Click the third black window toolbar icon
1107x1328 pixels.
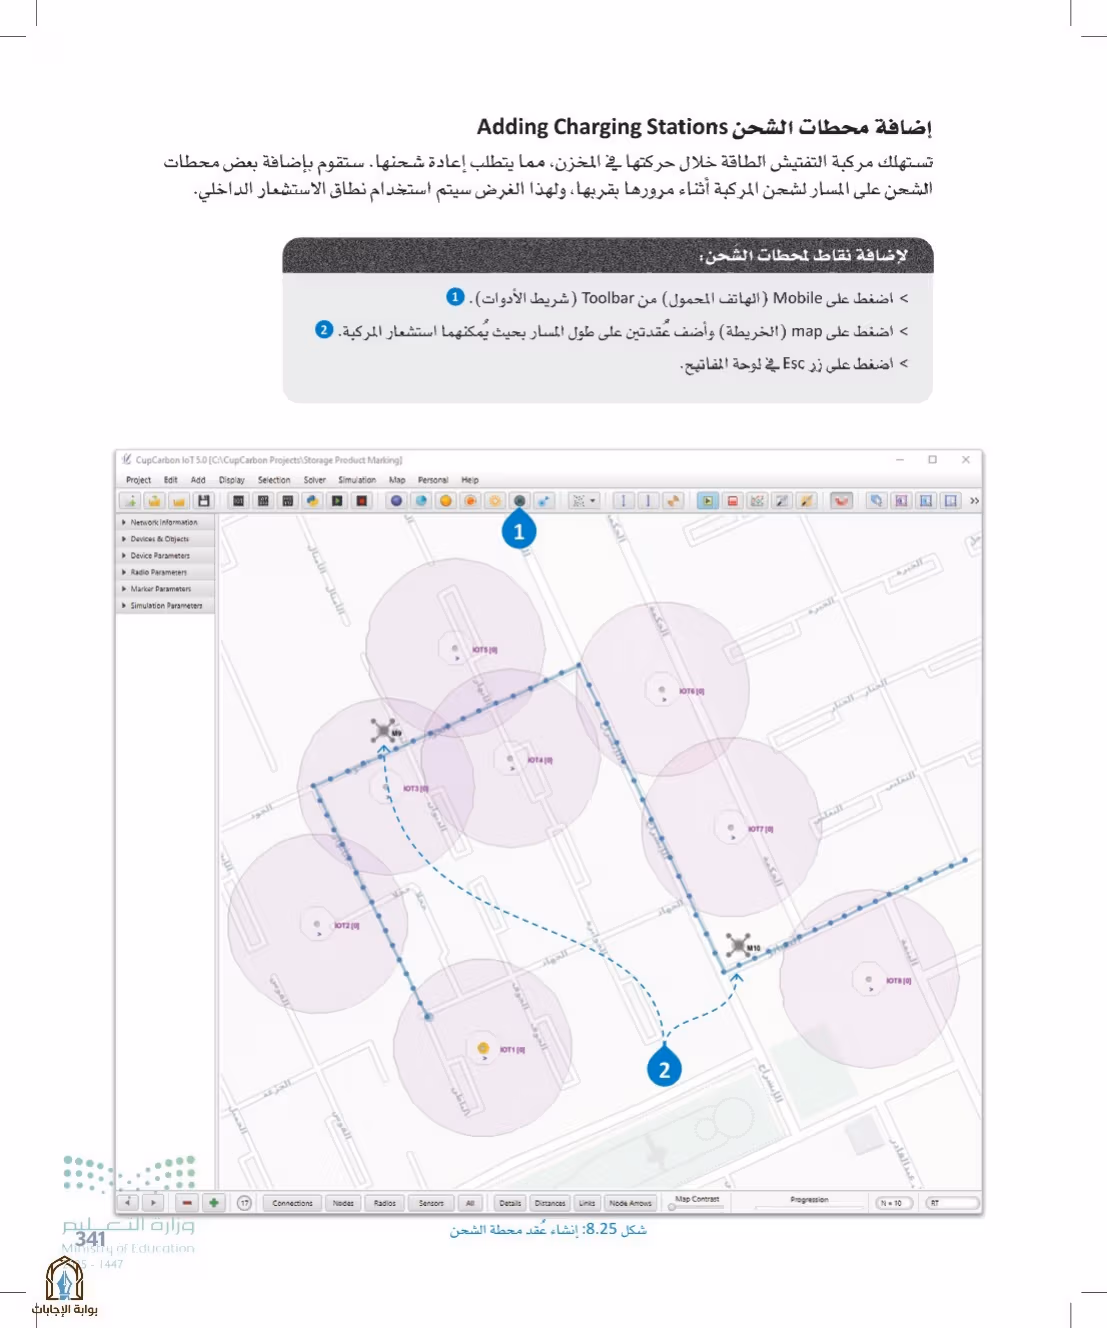288,501
